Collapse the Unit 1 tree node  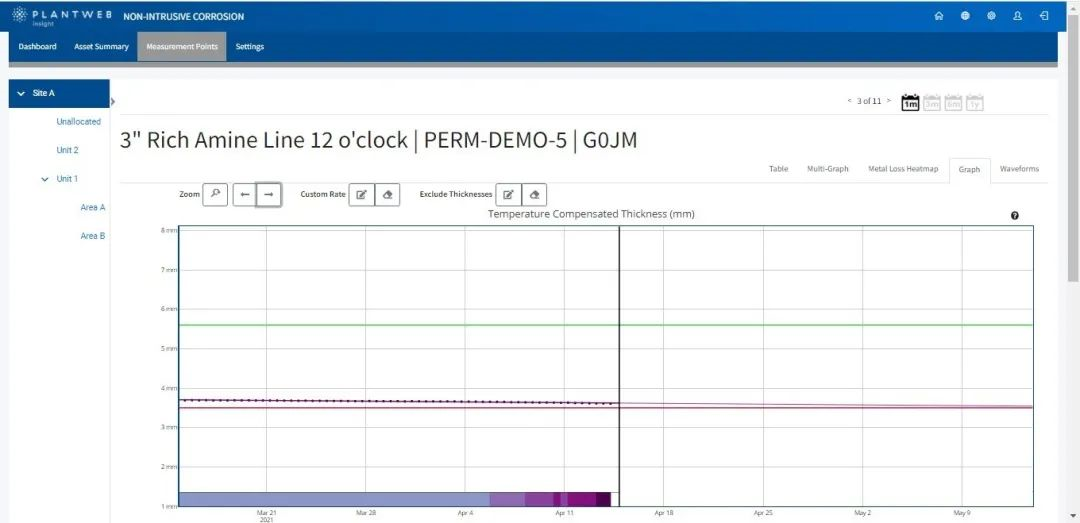[45, 179]
